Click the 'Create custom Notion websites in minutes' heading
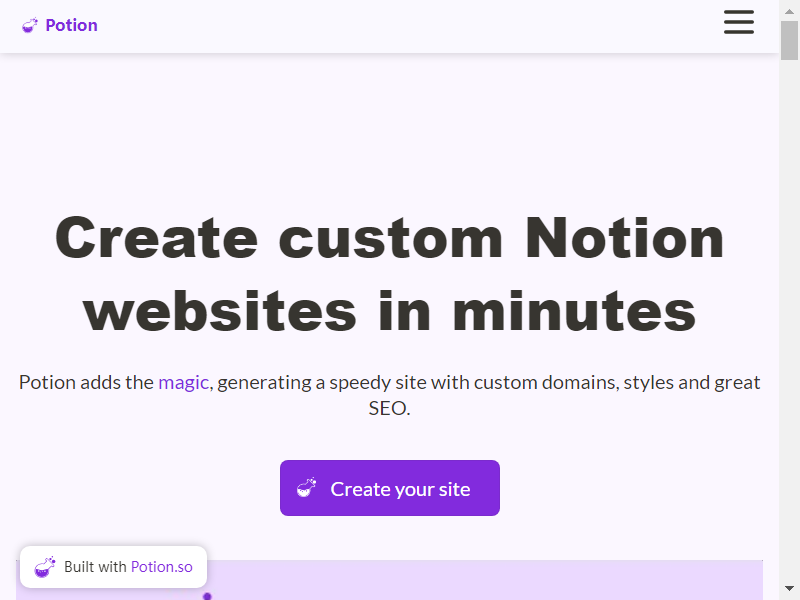Viewport: 800px width, 600px height. [390, 274]
